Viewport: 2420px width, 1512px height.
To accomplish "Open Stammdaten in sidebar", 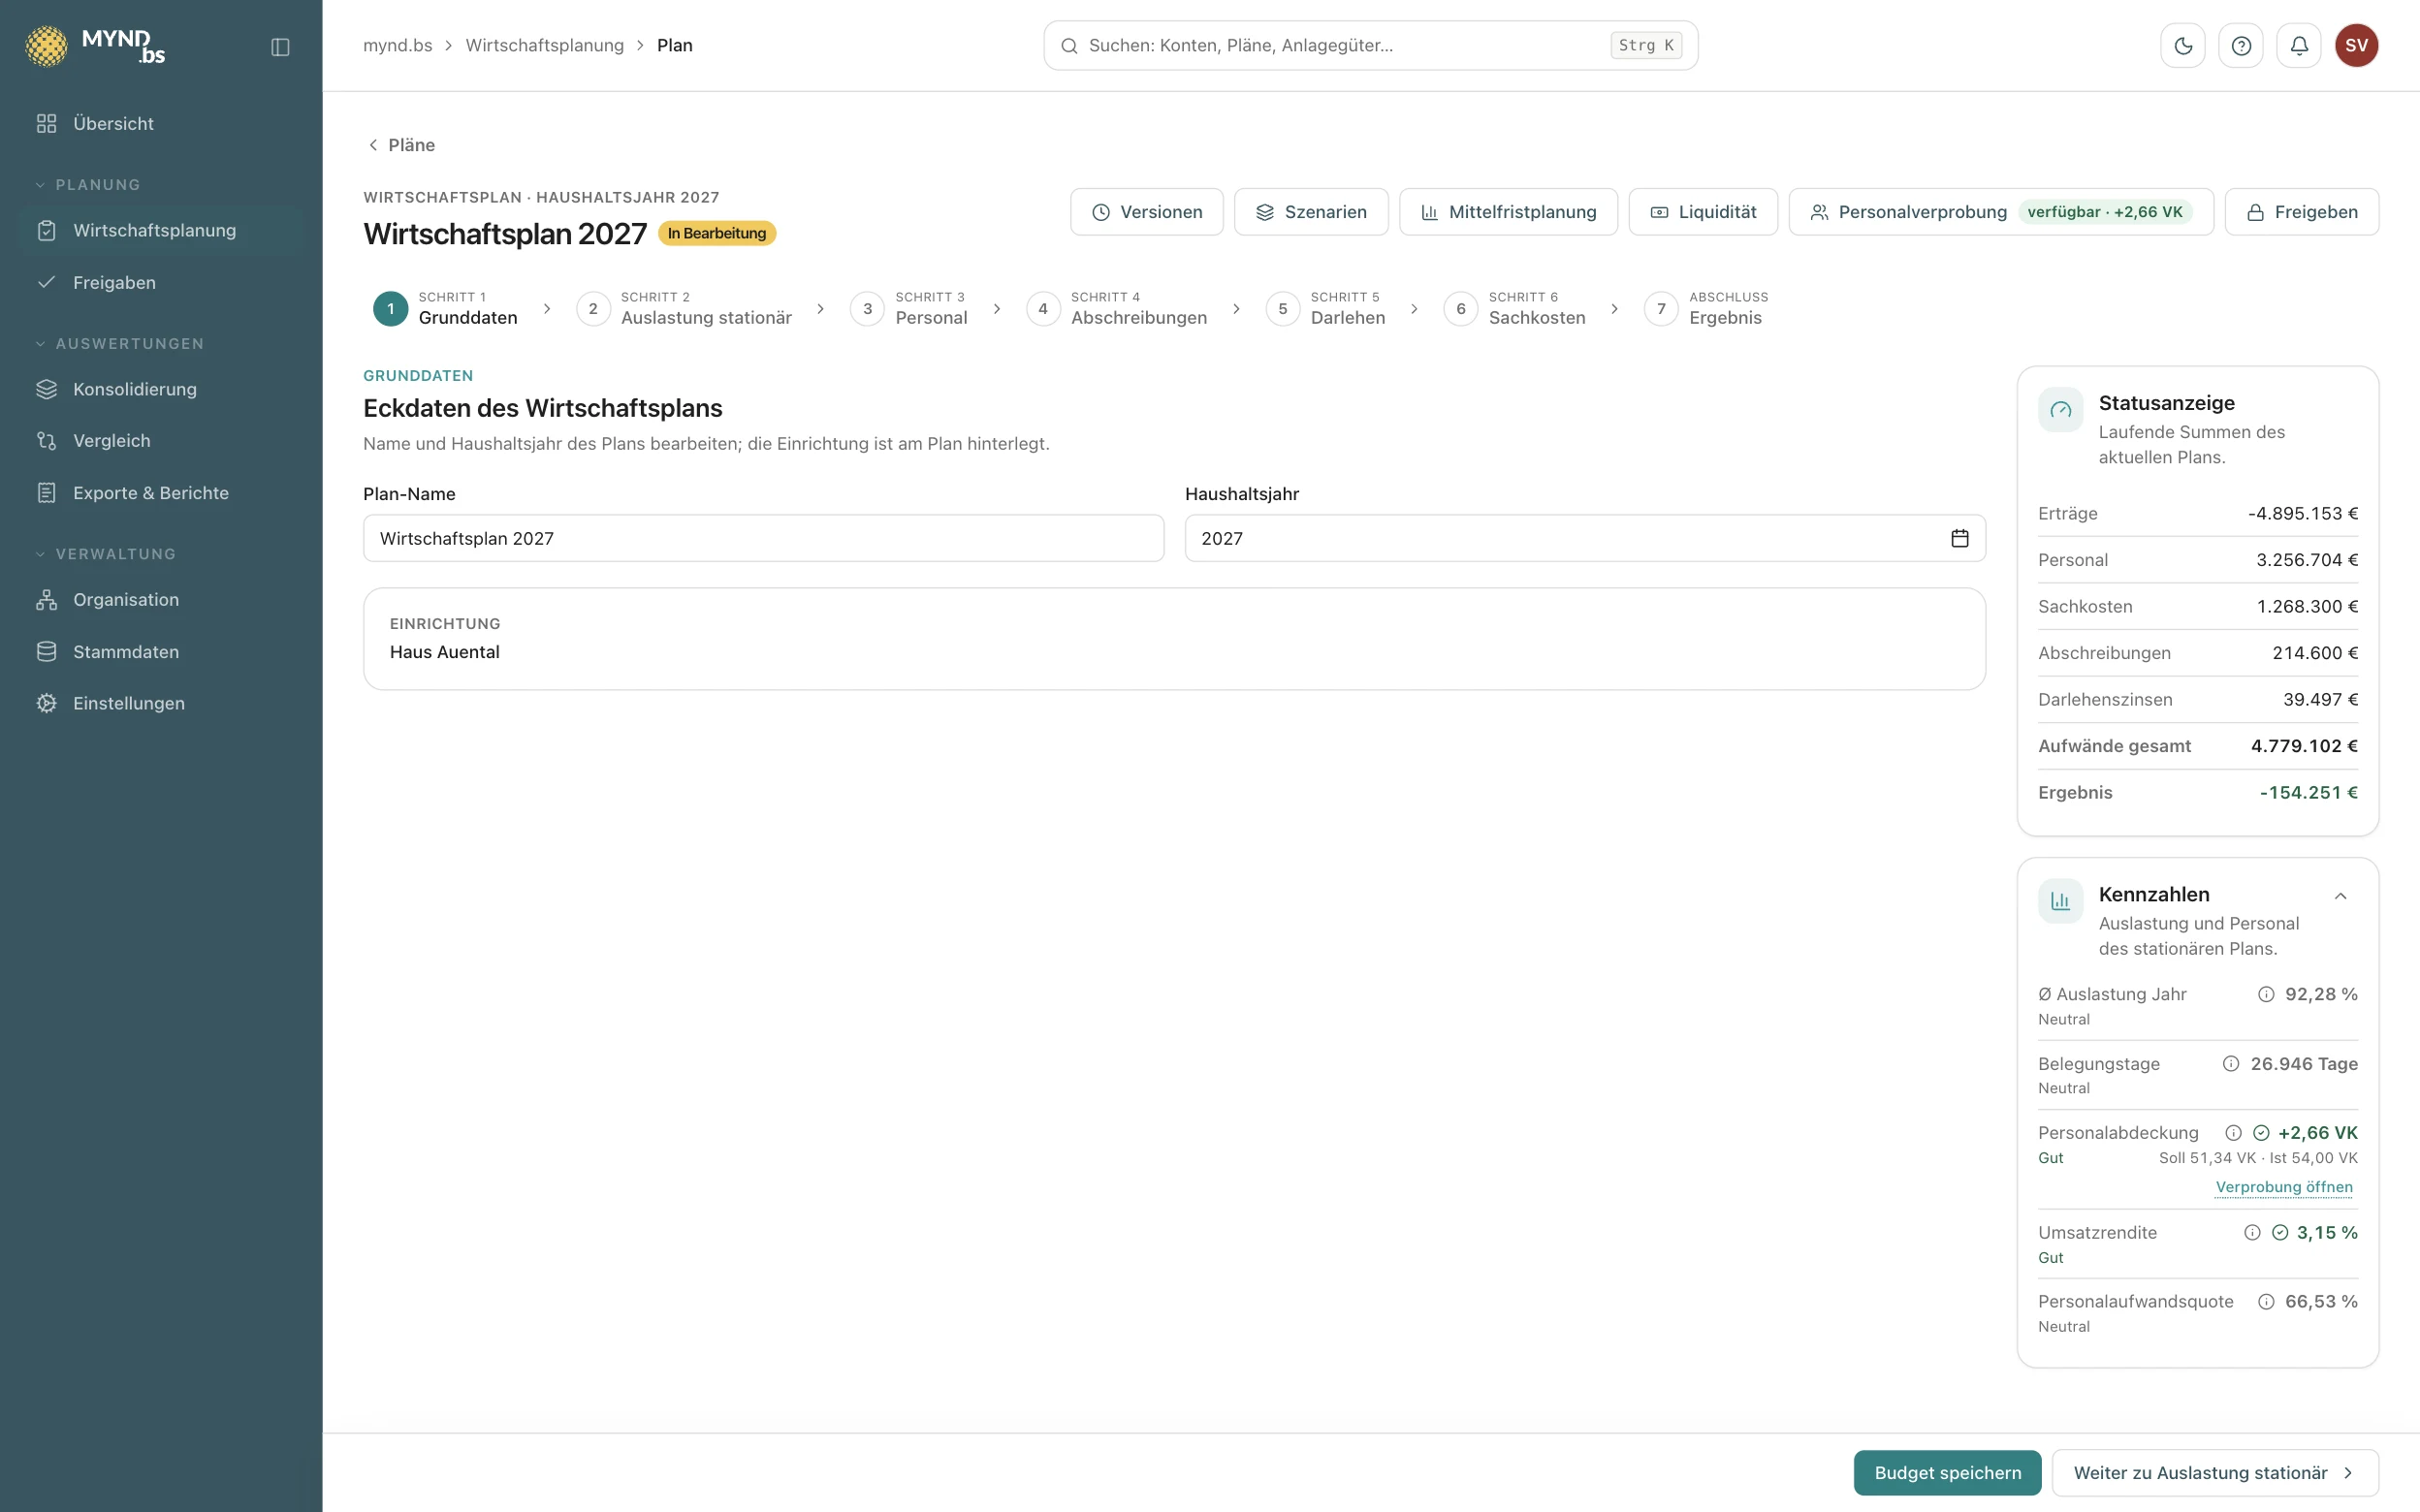I will point(161,652).
